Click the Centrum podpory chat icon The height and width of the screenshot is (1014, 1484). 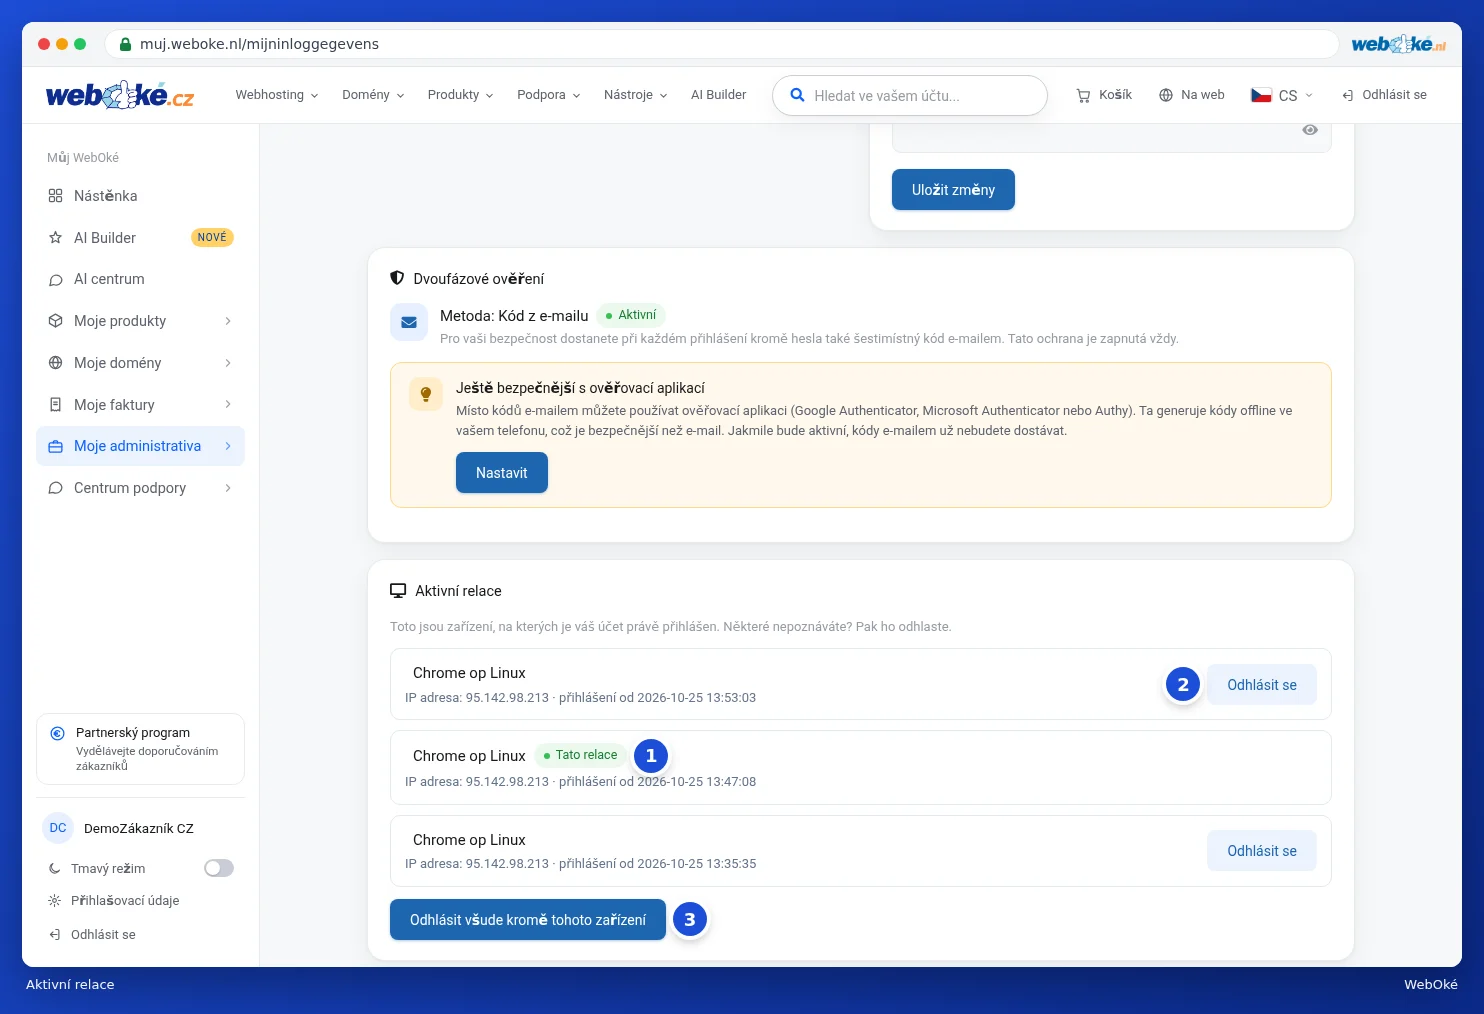coord(55,488)
